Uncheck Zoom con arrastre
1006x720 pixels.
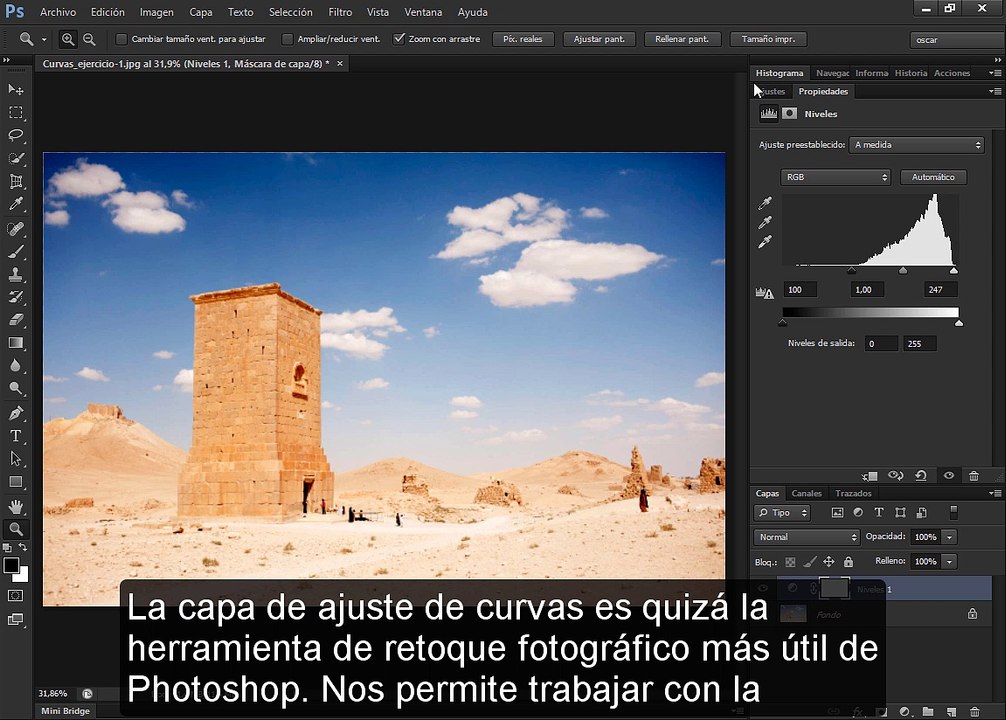point(399,39)
